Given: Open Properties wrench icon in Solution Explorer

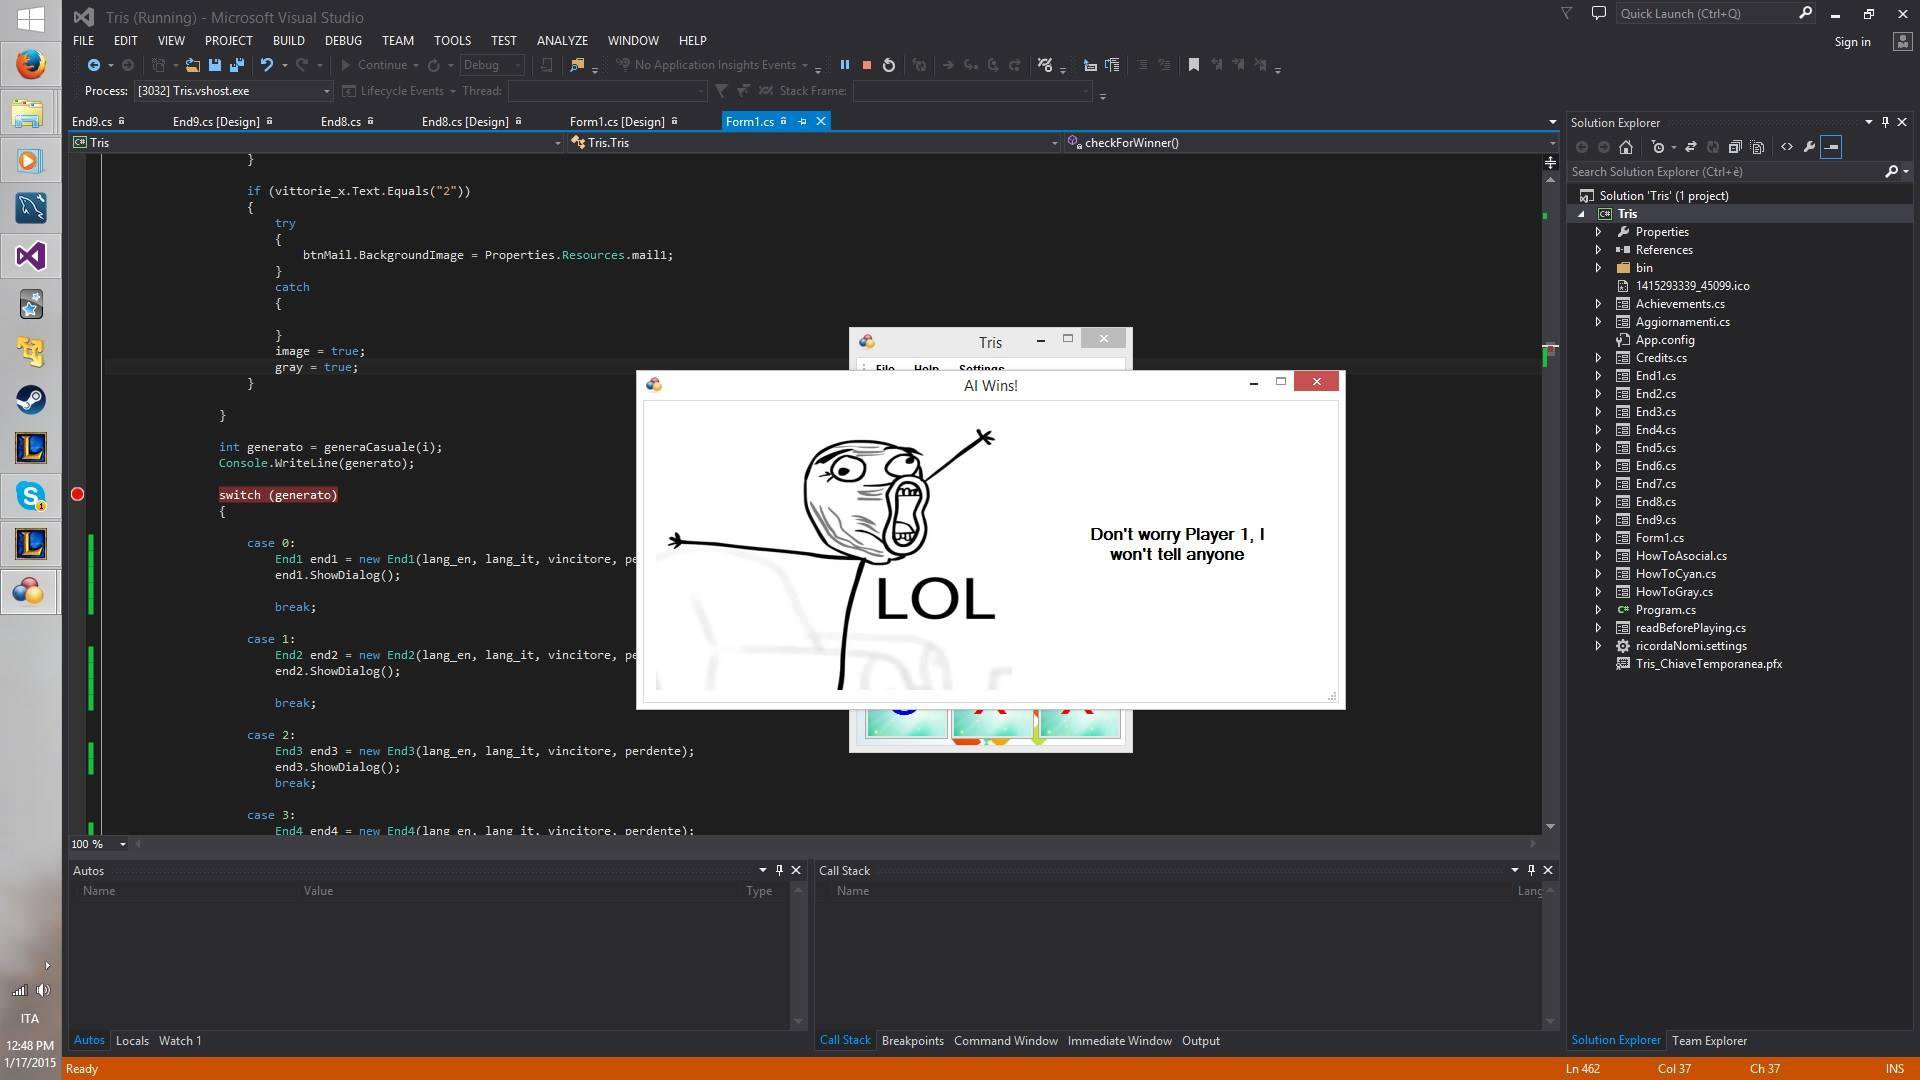Looking at the screenshot, I should coord(1809,147).
